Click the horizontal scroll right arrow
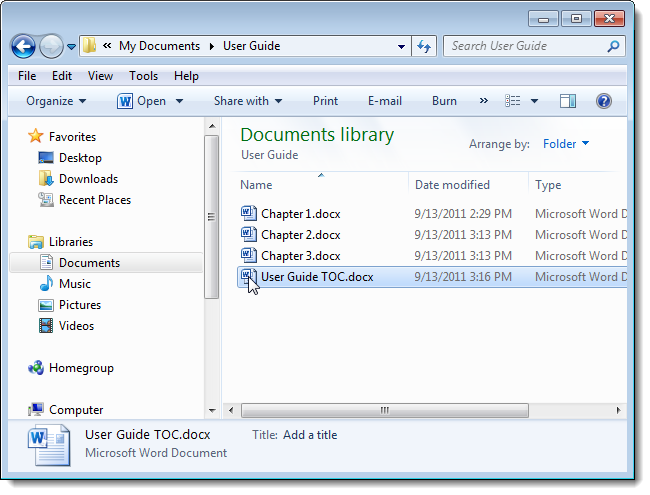 click(618, 410)
